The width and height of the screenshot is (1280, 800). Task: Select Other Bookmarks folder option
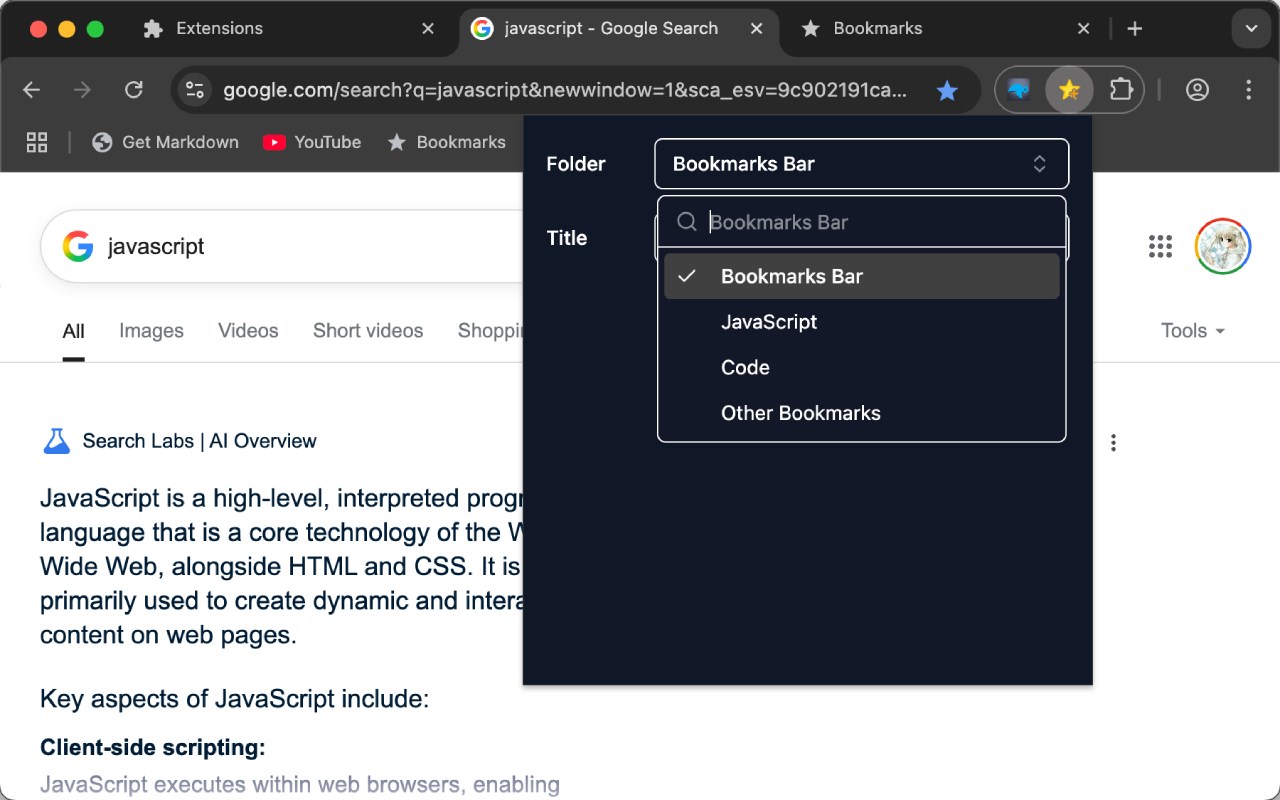(x=800, y=414)
